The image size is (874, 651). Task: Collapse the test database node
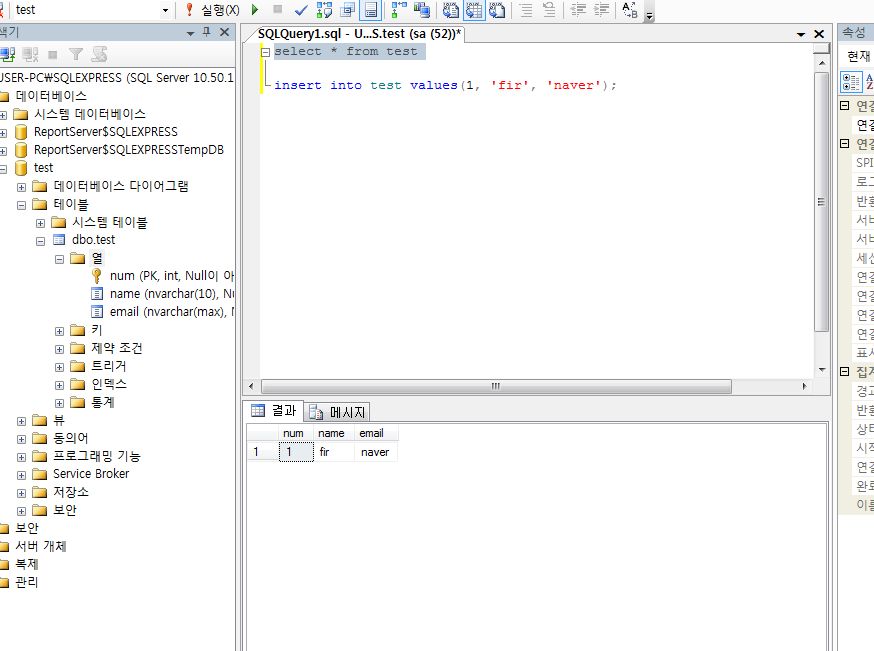[3, 169]
